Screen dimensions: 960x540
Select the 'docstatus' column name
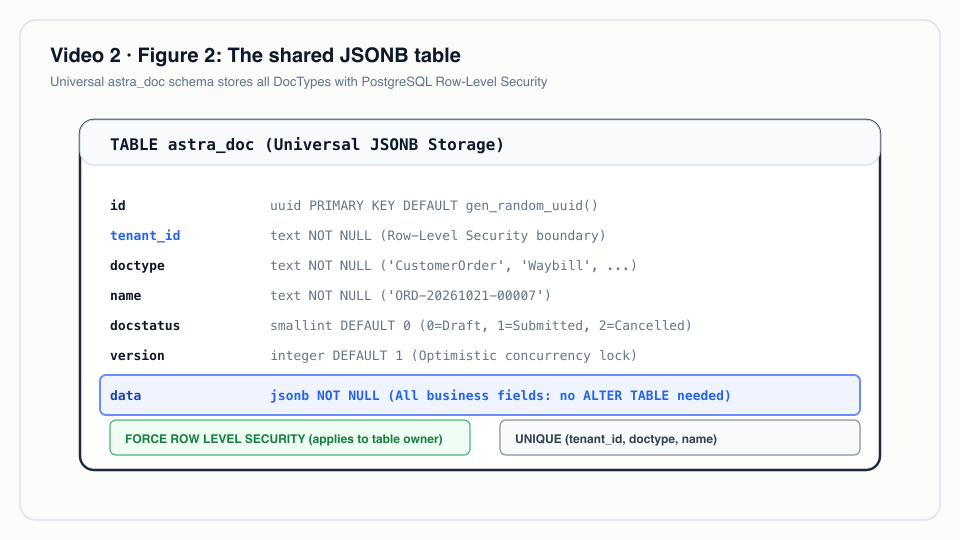[x=145, y=325]
